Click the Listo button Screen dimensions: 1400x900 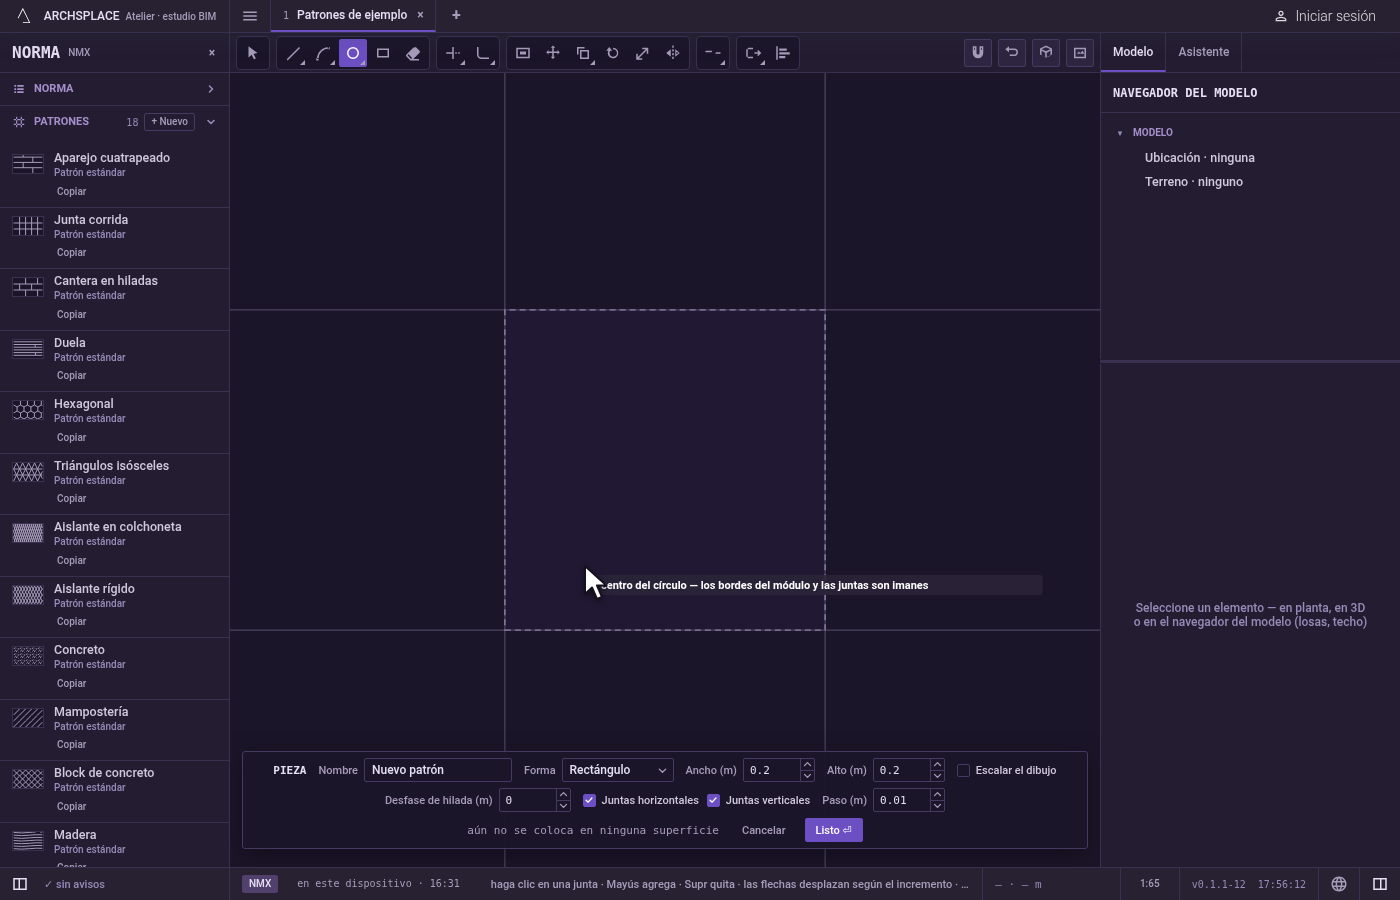tap(833, 830)
